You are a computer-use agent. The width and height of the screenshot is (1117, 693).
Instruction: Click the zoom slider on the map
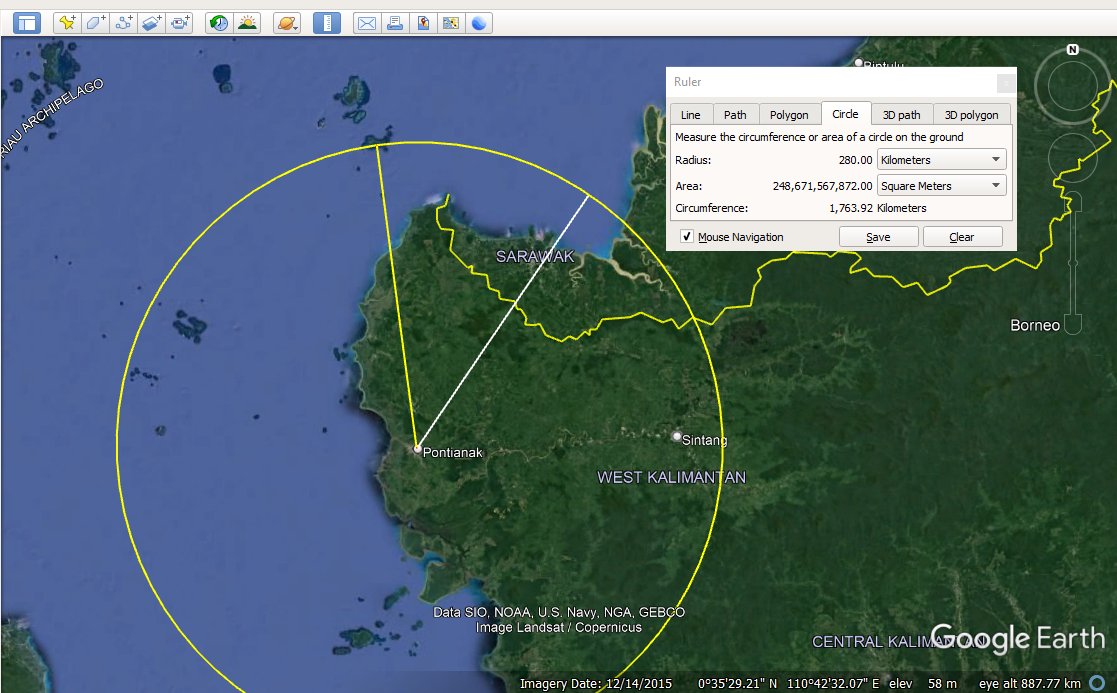[1073, 263]
